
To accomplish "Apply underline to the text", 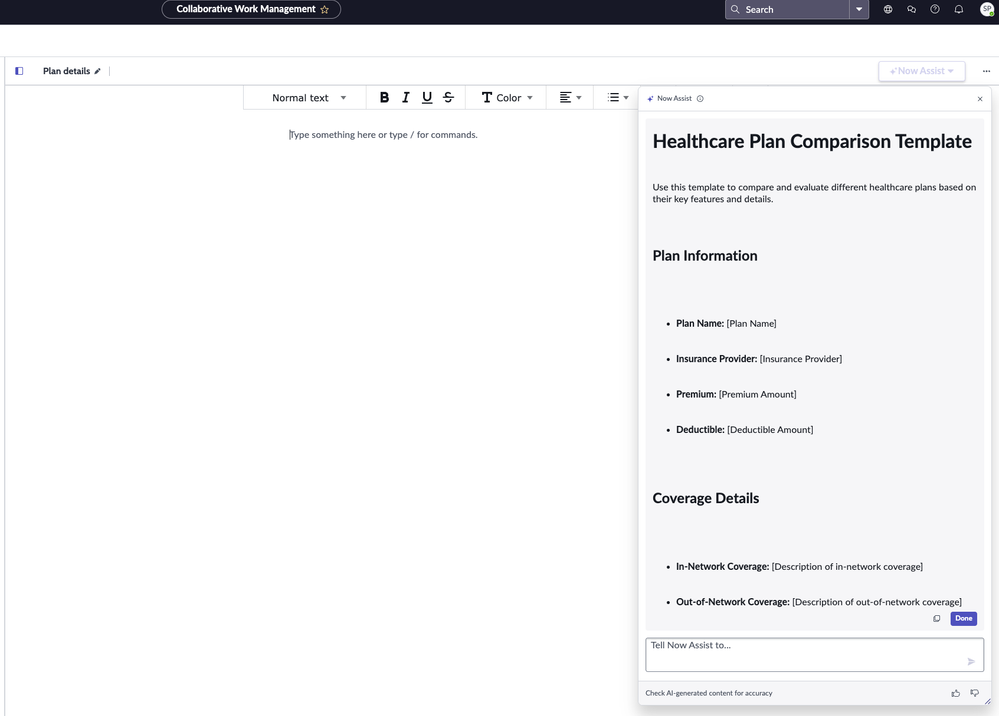I will (427, 97).
